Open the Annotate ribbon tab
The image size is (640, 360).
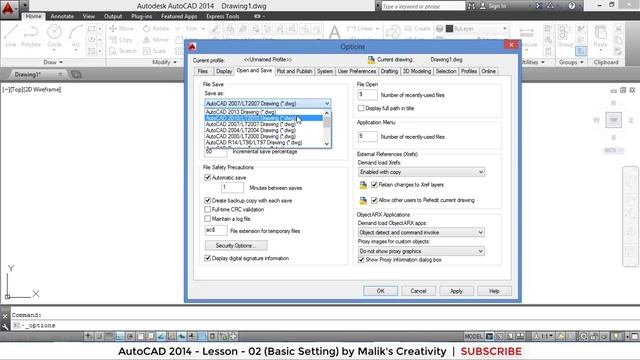coord(62,16)
